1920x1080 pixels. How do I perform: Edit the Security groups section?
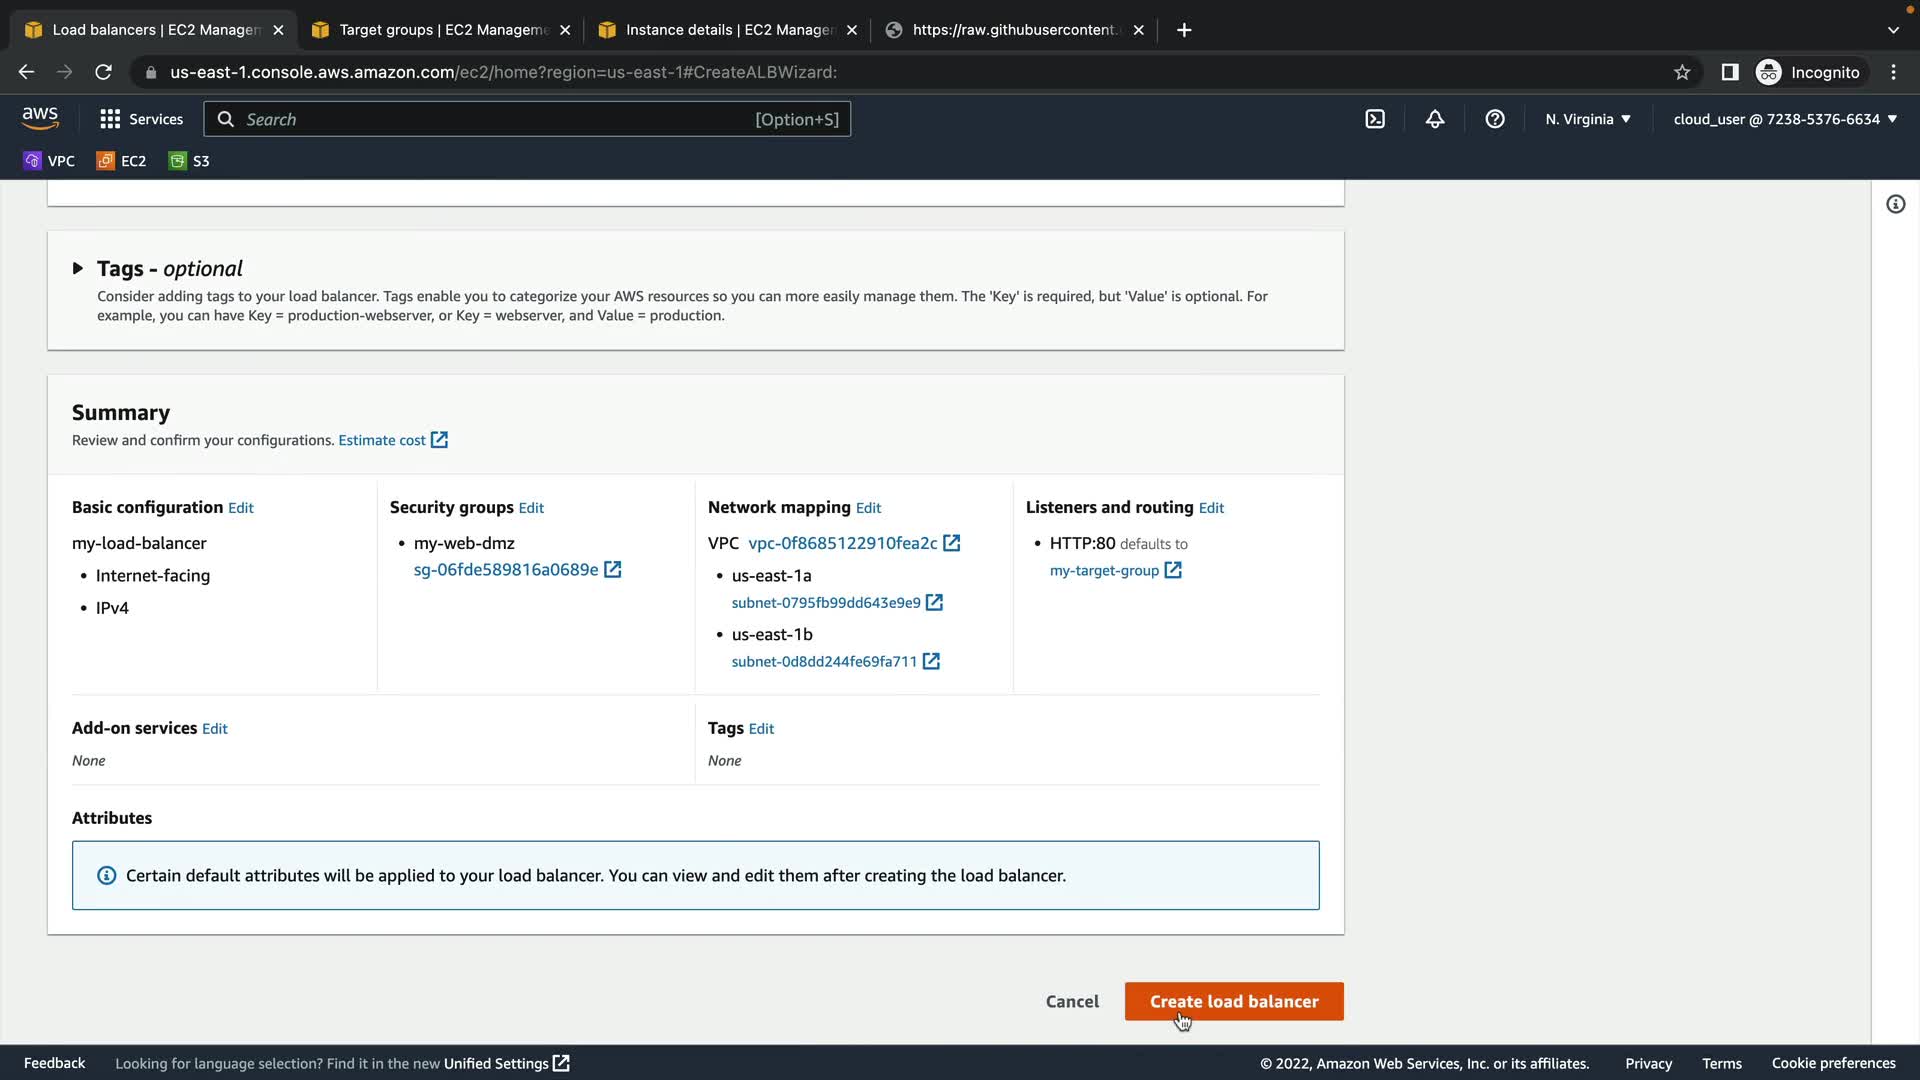[531, 508]
